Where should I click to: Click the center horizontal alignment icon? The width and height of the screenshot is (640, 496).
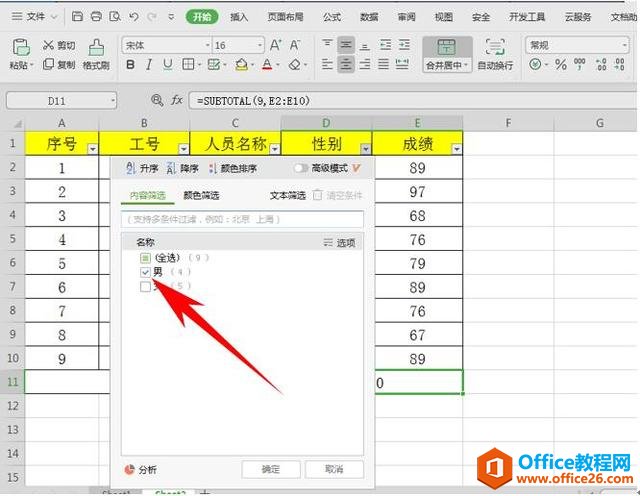[346, 65]
